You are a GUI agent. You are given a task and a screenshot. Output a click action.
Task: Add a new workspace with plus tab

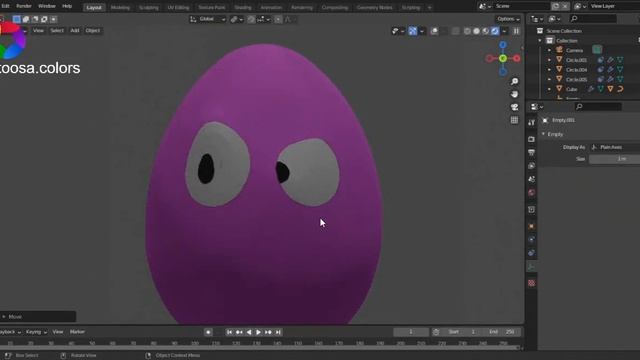(429, 7)
